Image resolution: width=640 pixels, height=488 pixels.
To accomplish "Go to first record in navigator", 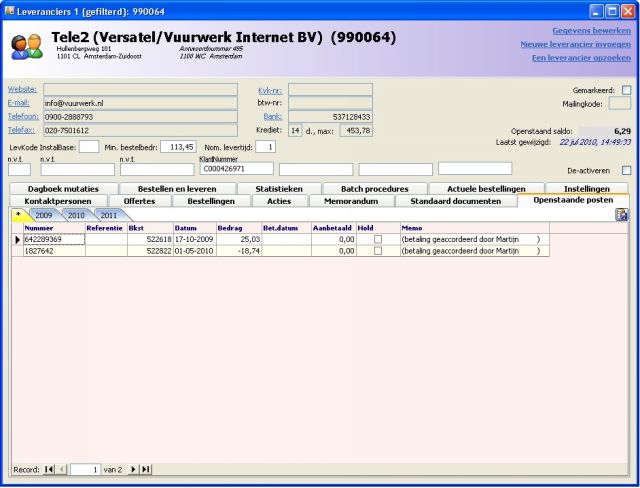I will (x=49, y=469).
